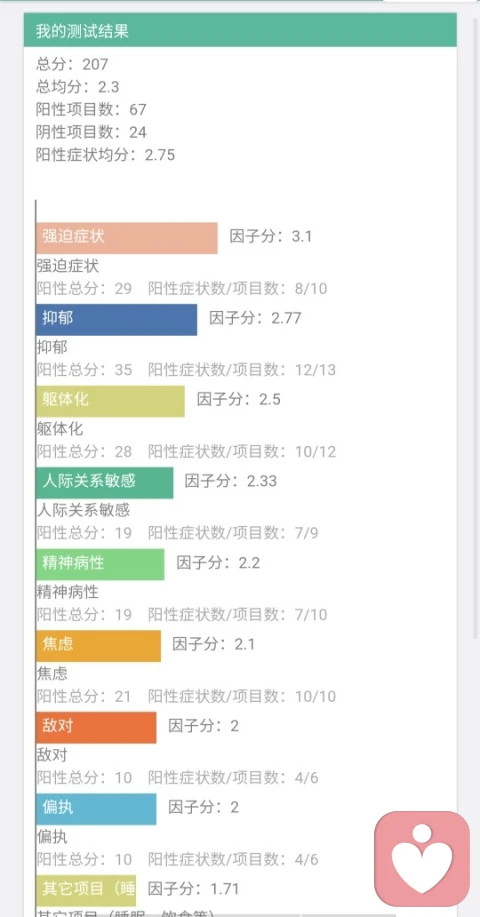Select the blue 抑郁 bar
The width and height of the screenshot is (480, 917).
(116, 319)
